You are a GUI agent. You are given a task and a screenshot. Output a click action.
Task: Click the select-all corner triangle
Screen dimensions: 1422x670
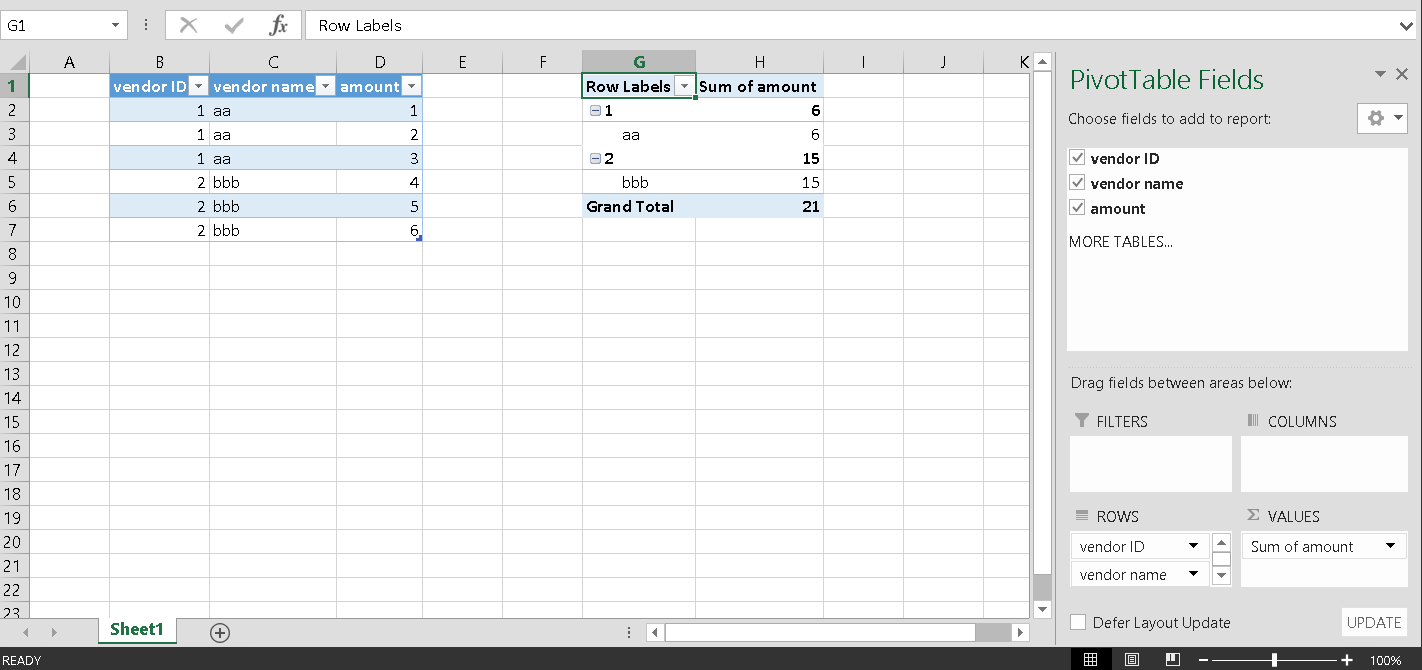click(17, 62)
